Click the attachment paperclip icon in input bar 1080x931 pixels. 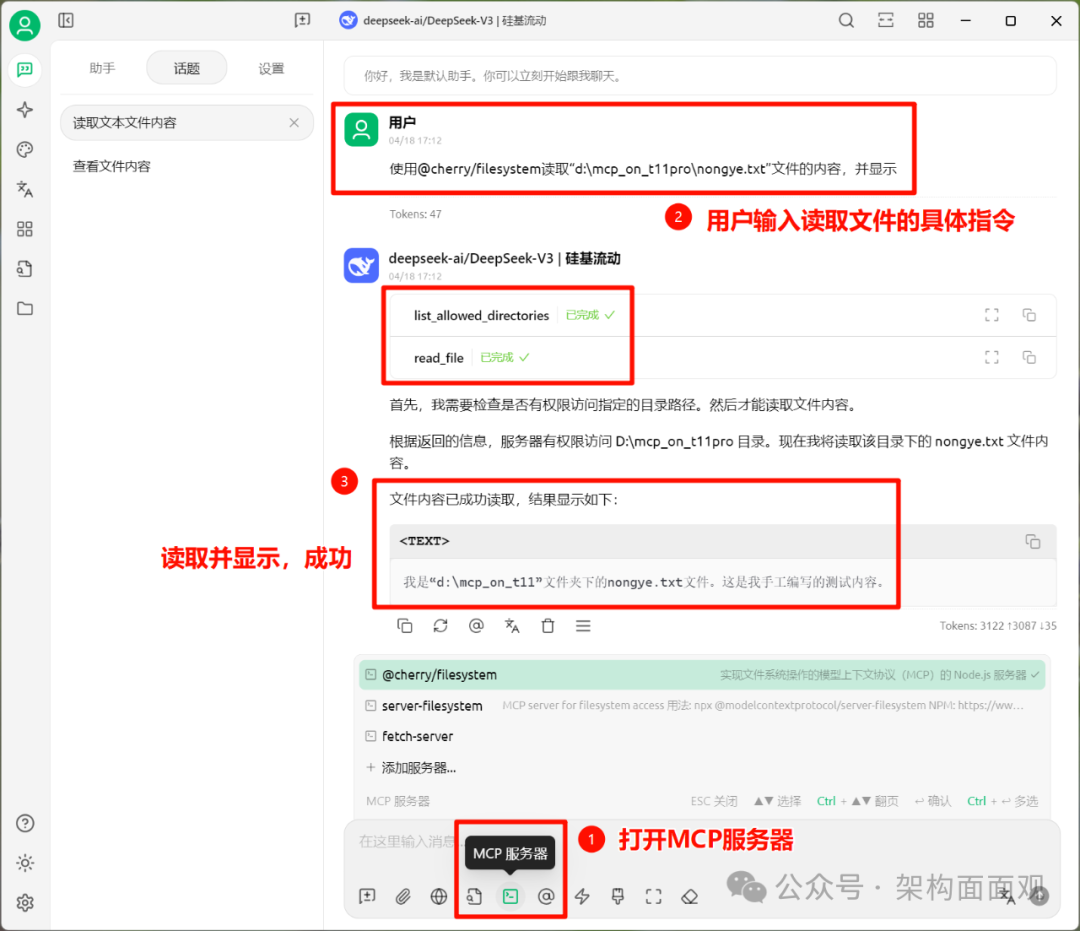403,896
